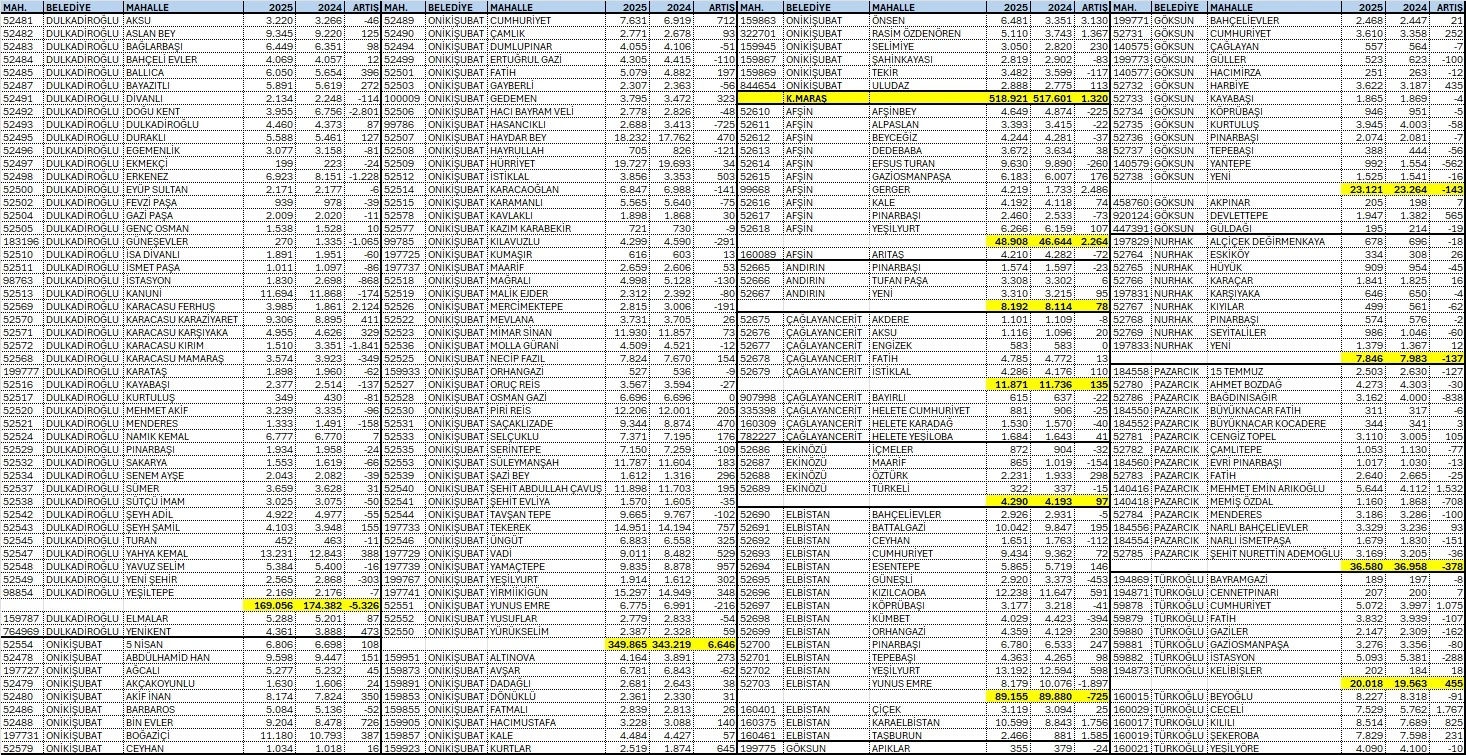1466x755 pixels.
Task: Select the ÖNSEN increase value 3.130
Action: point(1094,20)
